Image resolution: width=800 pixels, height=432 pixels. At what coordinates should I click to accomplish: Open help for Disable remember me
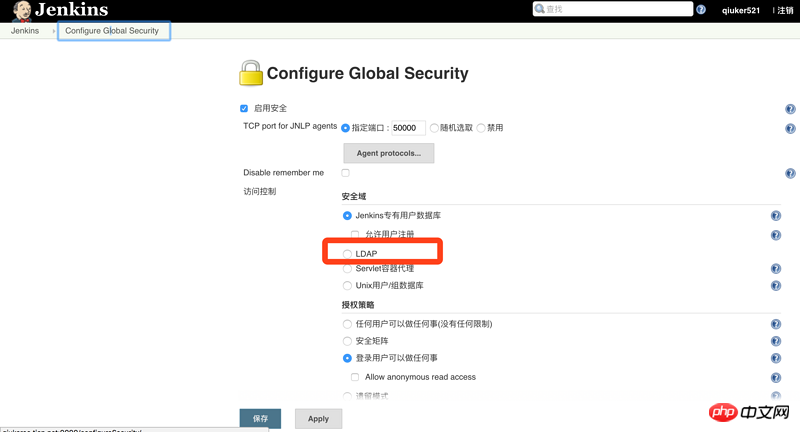pos(790,173)
